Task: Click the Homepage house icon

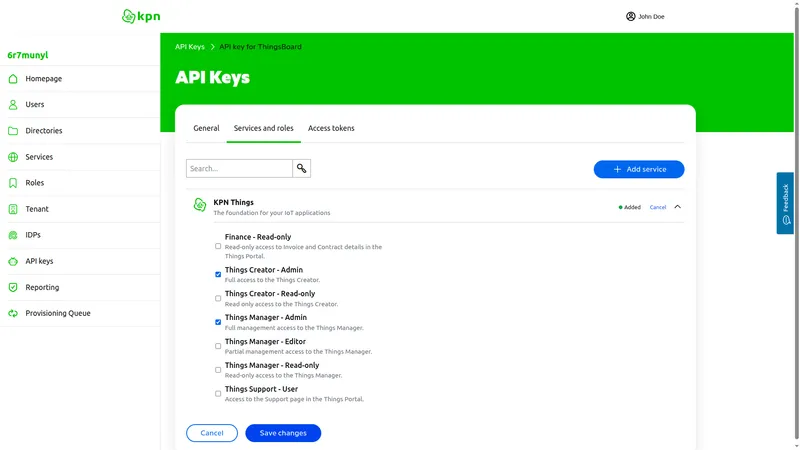Action: [13, 79]
